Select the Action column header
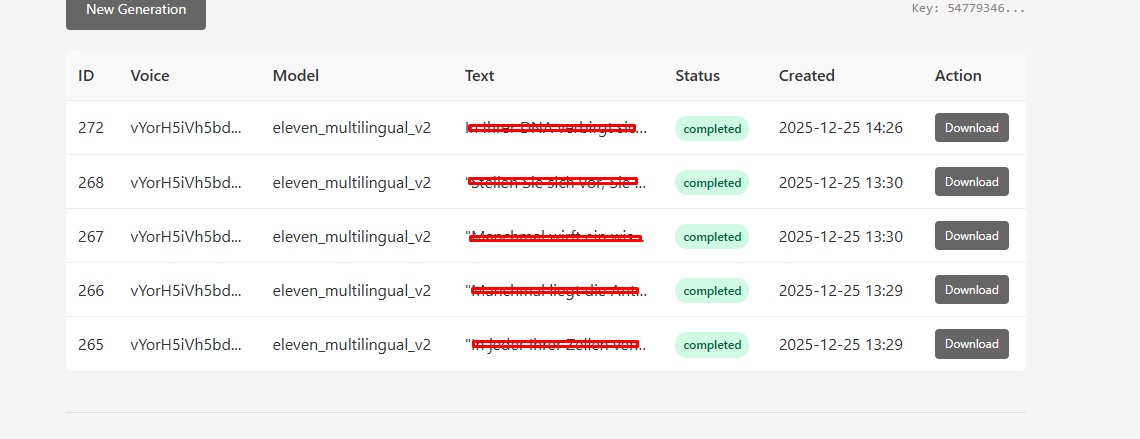The height and width of the screenshot is (439, 1140). 958,76
